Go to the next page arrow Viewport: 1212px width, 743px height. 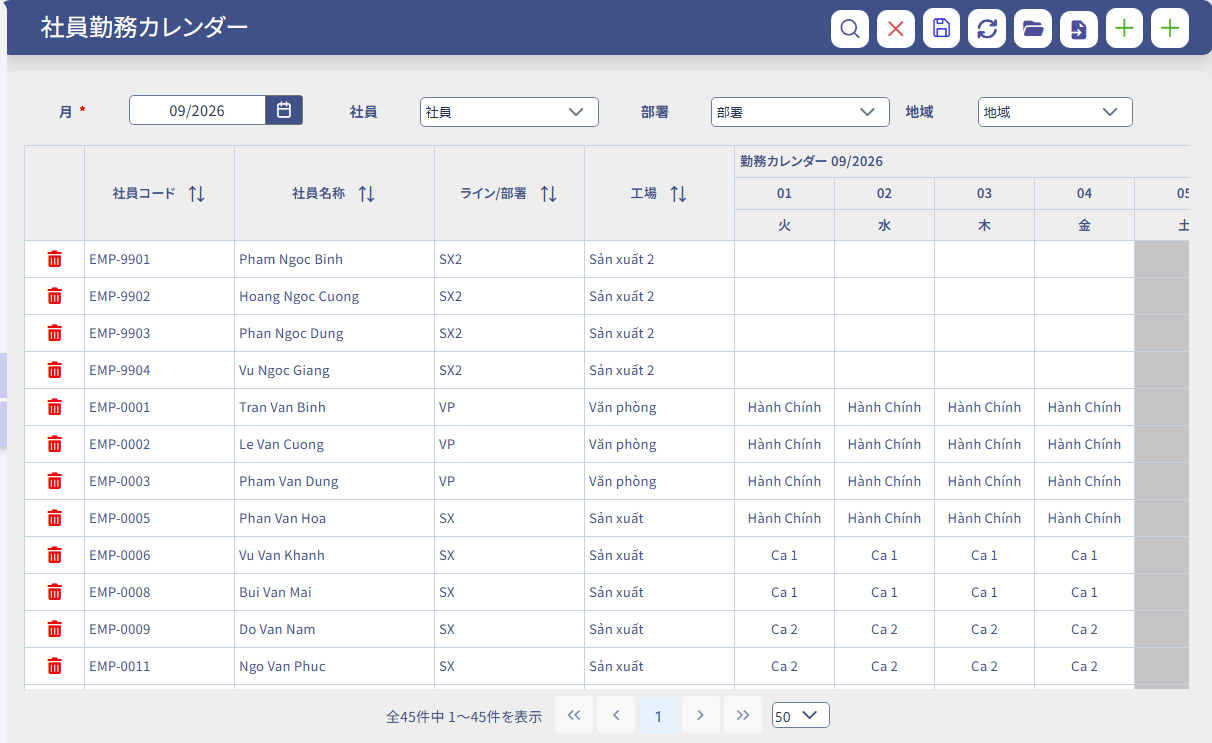700,715
